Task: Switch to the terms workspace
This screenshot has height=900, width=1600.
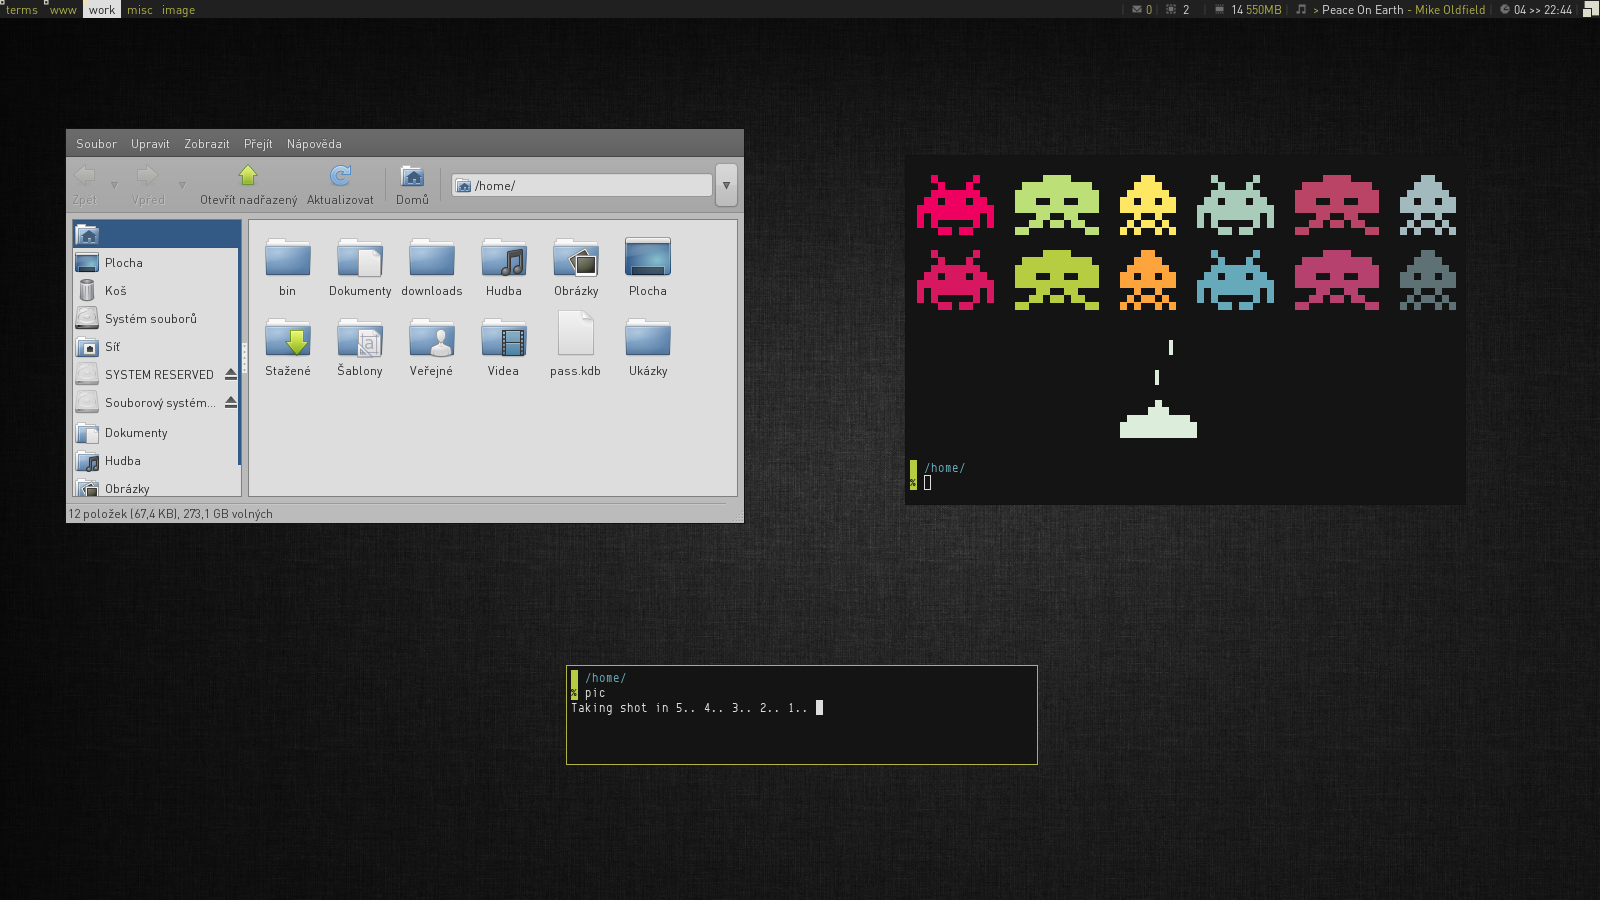Action: click(x=22, y=10)
